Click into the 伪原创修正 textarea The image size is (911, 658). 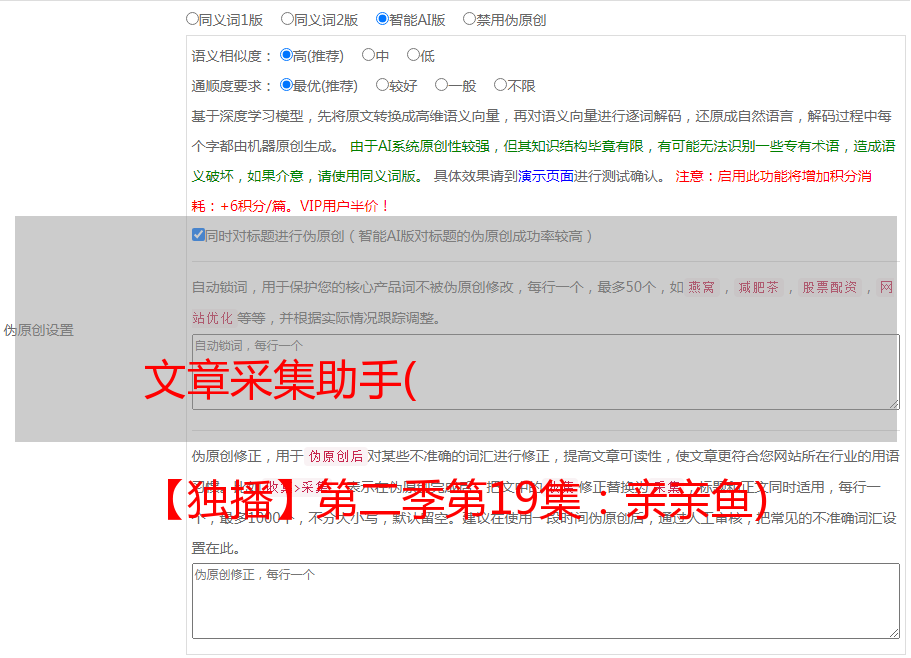click(546, 601)
